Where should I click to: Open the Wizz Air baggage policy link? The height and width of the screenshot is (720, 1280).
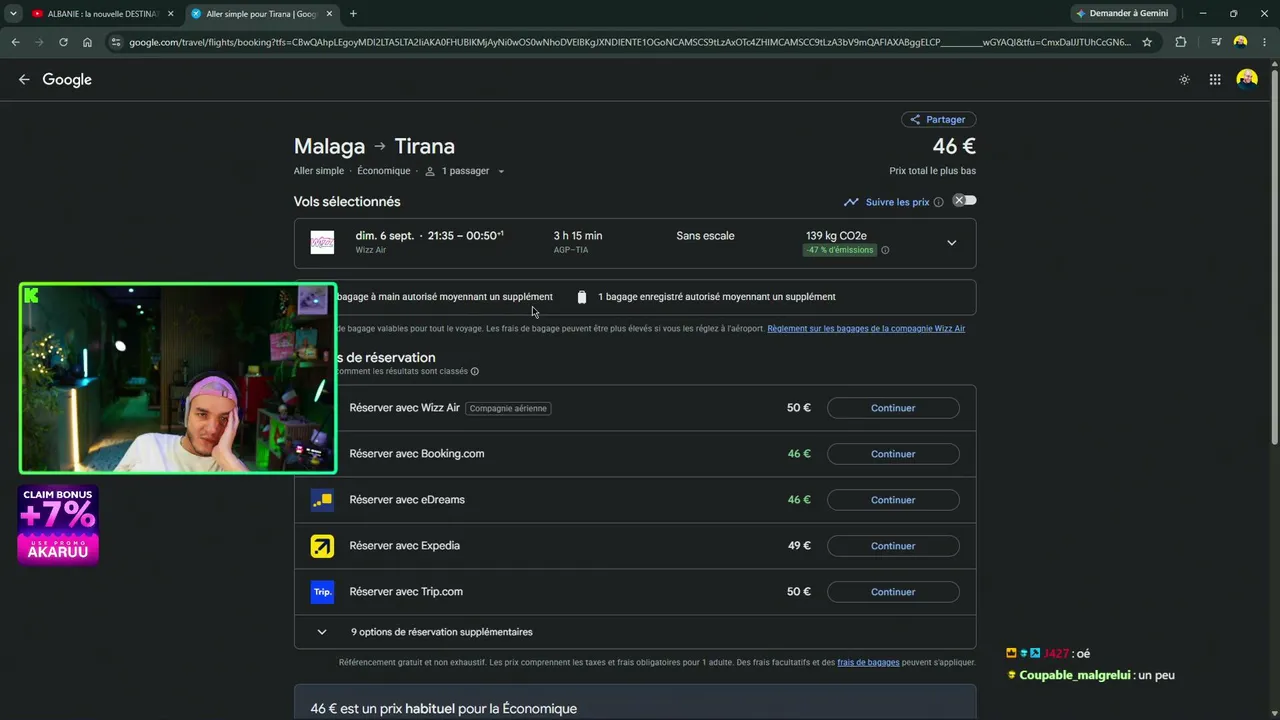866,328
